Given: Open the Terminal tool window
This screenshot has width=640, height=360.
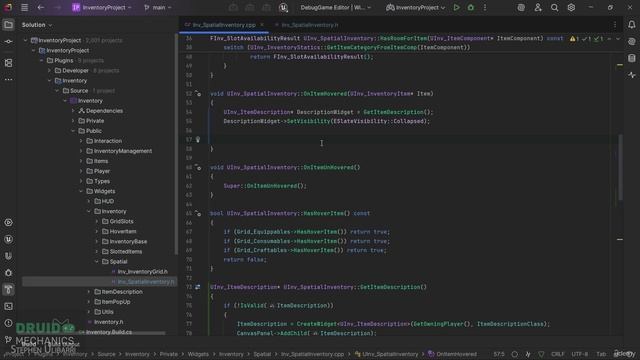Looking at the screenshot, I should (8, 306).
